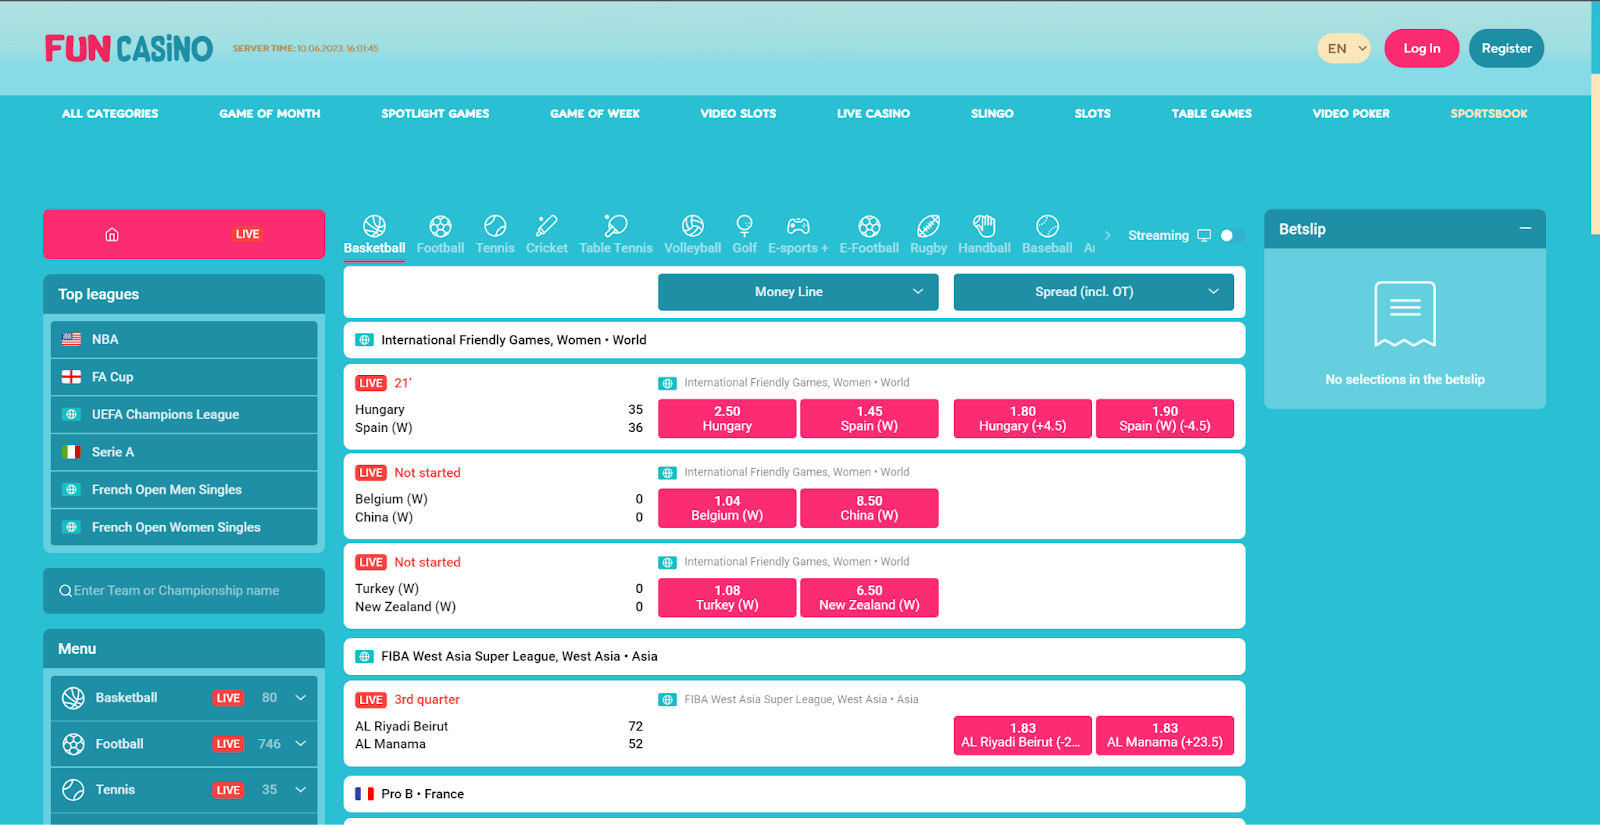Expand the Basketball menu chevron
This screenshot has width=1600, height=825.
pos(300,698)
